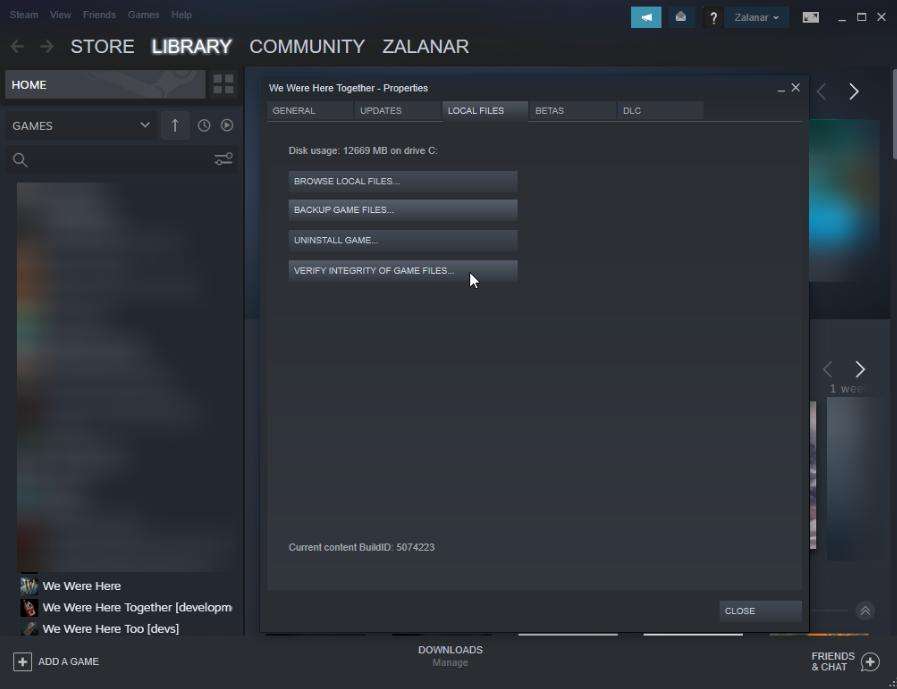Select We Were Here Together [development] entry
Image resolution: width=897 pixels, height=689 pixels.
(137, 607)
